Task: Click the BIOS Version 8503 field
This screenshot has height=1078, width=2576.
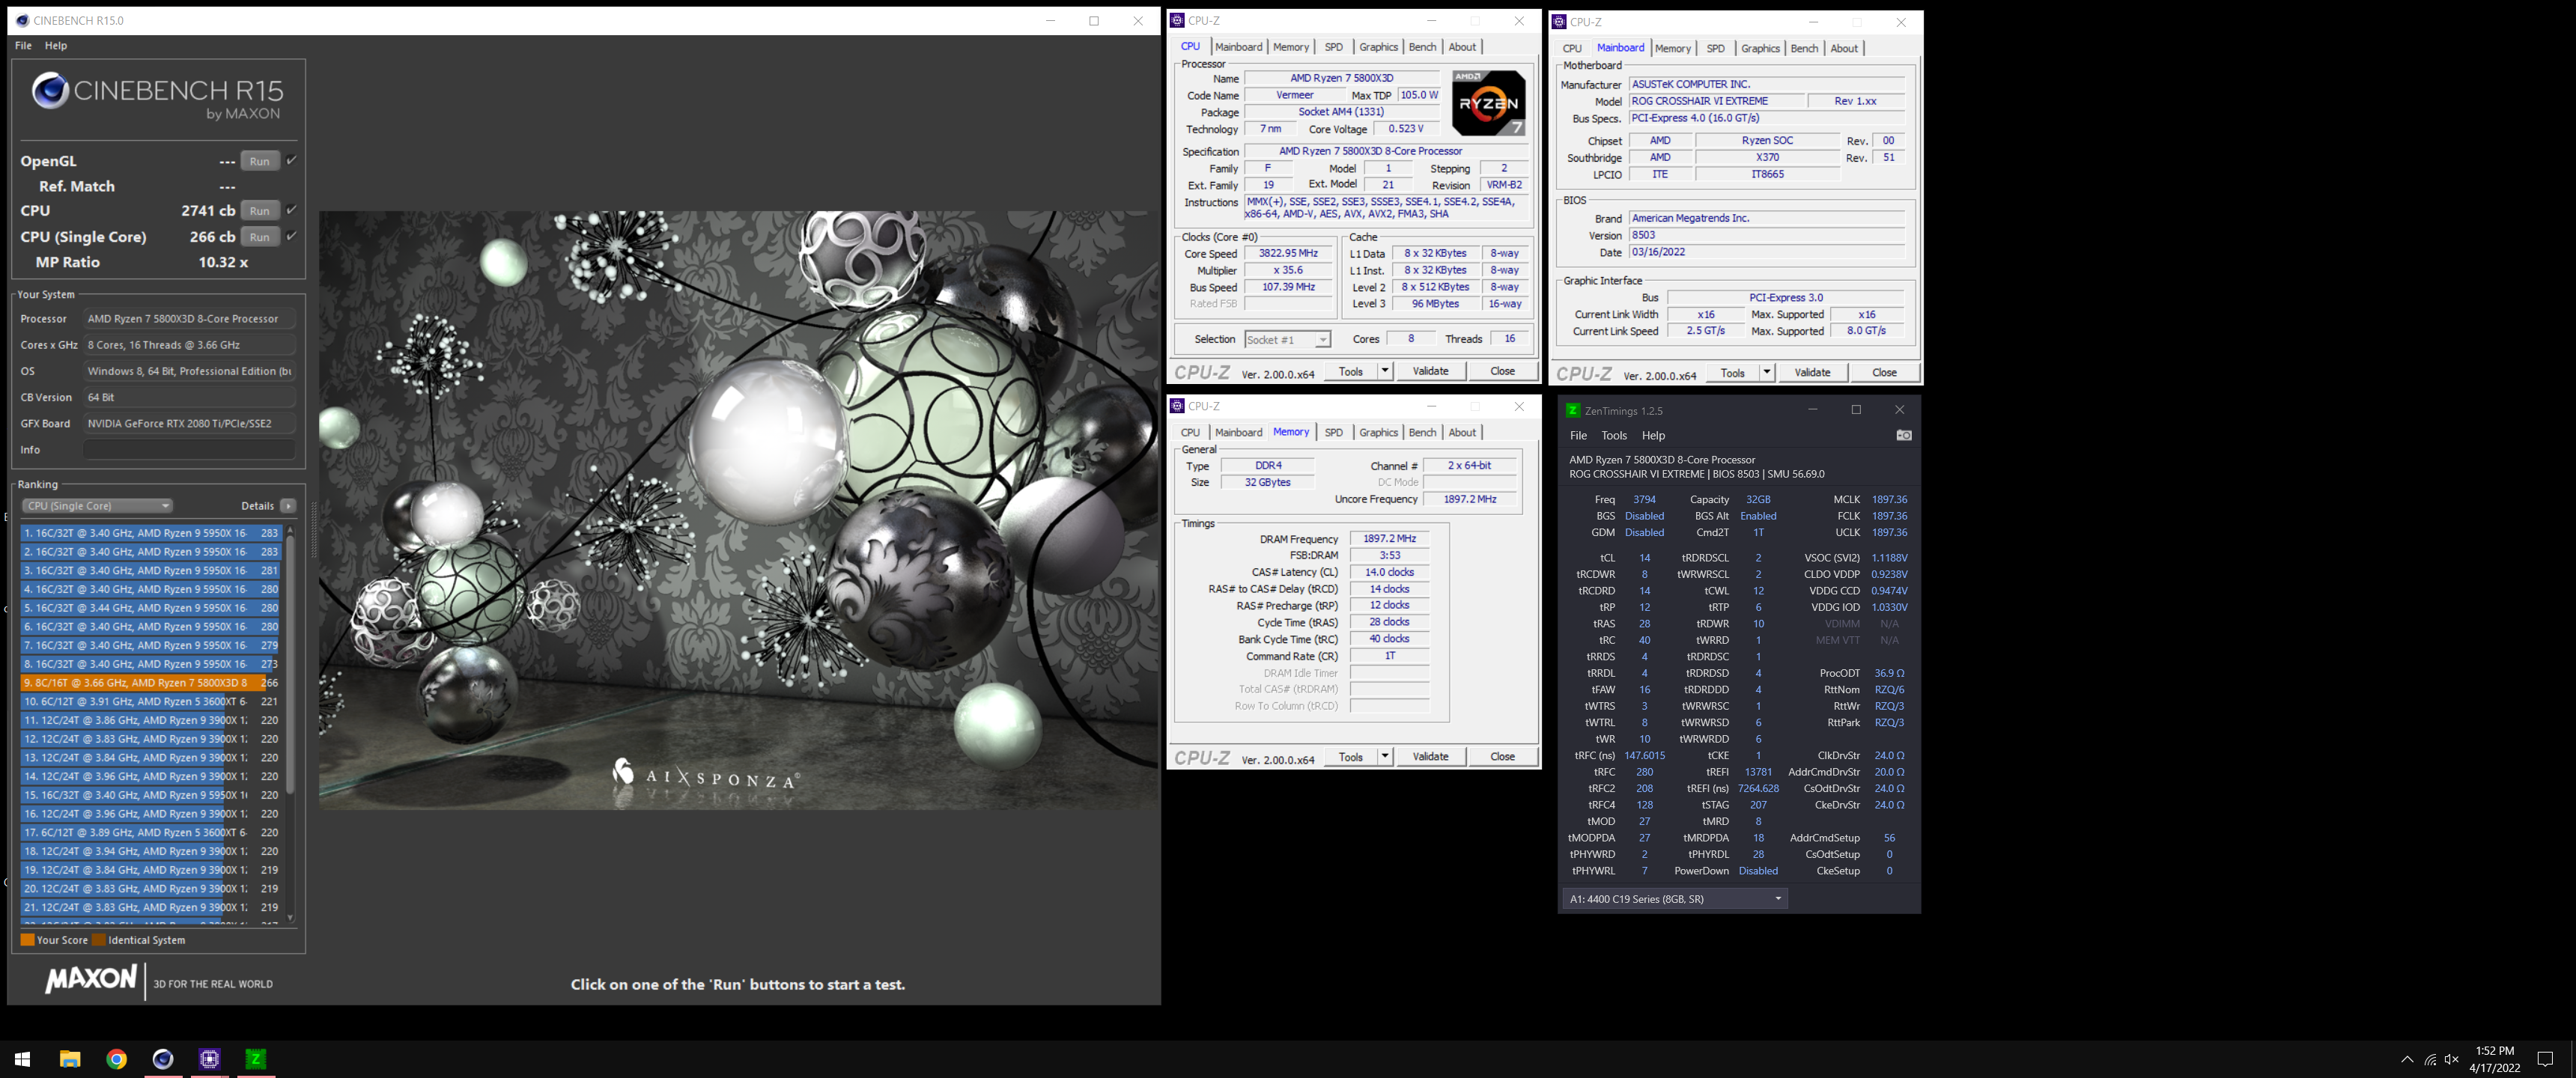Action: coord(1767,236)
